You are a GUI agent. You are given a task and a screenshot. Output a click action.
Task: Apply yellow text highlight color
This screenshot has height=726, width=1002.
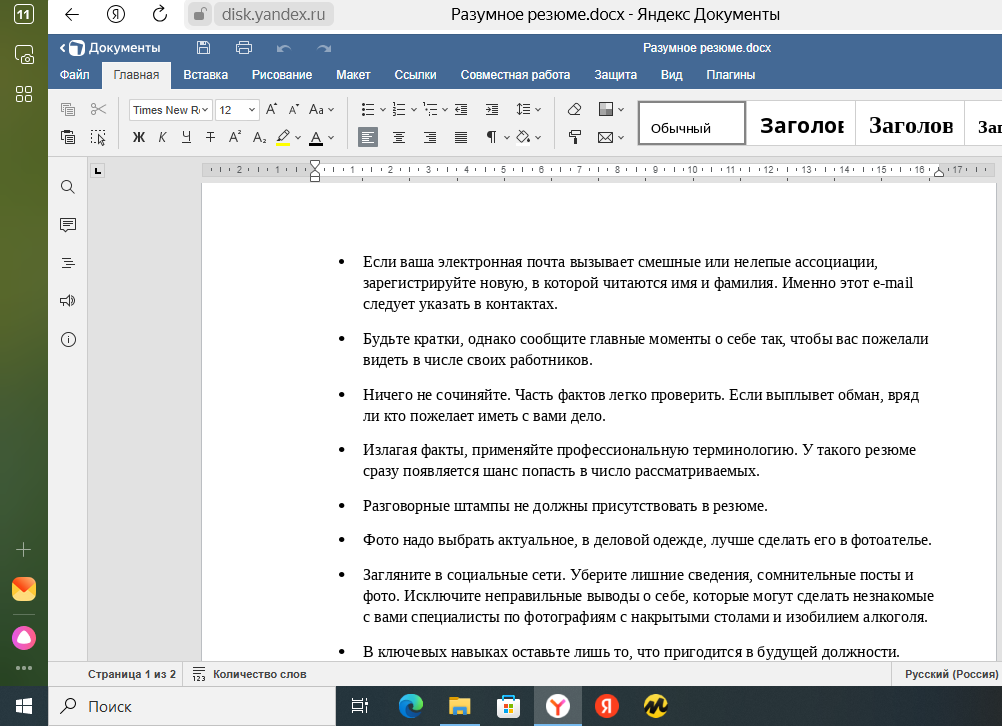tap(283, 137)
